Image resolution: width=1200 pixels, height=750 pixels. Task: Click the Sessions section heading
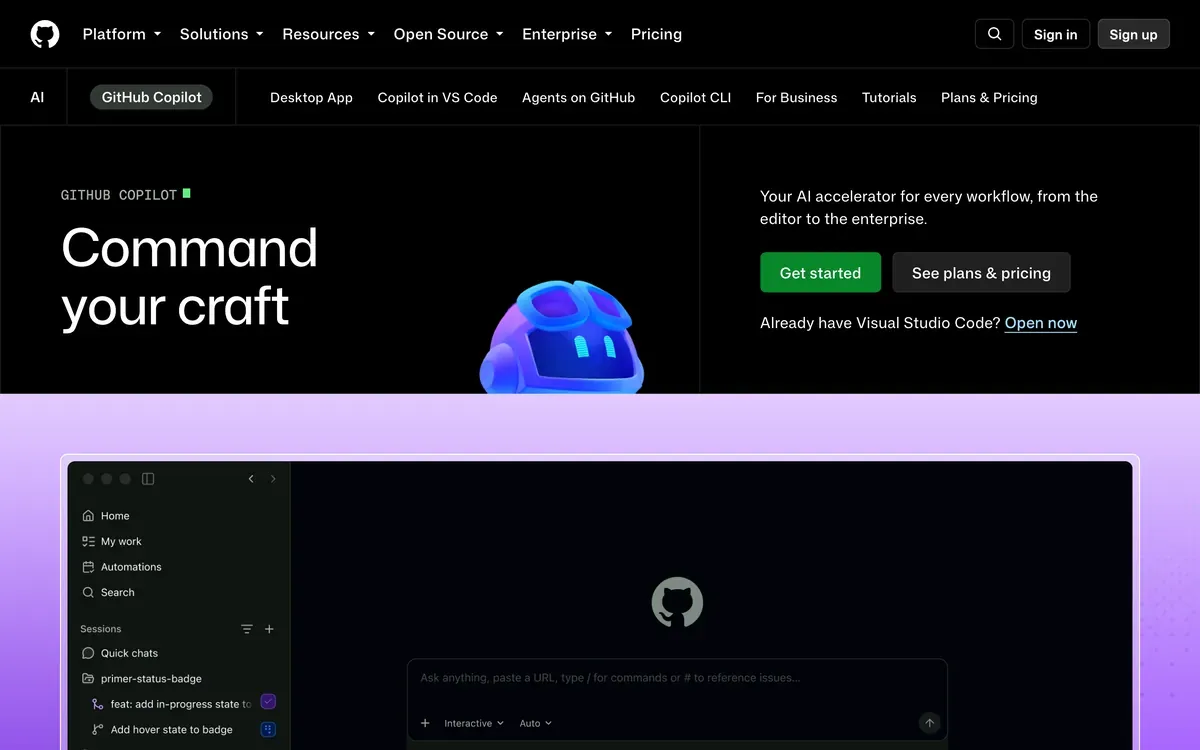click(100, 629)
